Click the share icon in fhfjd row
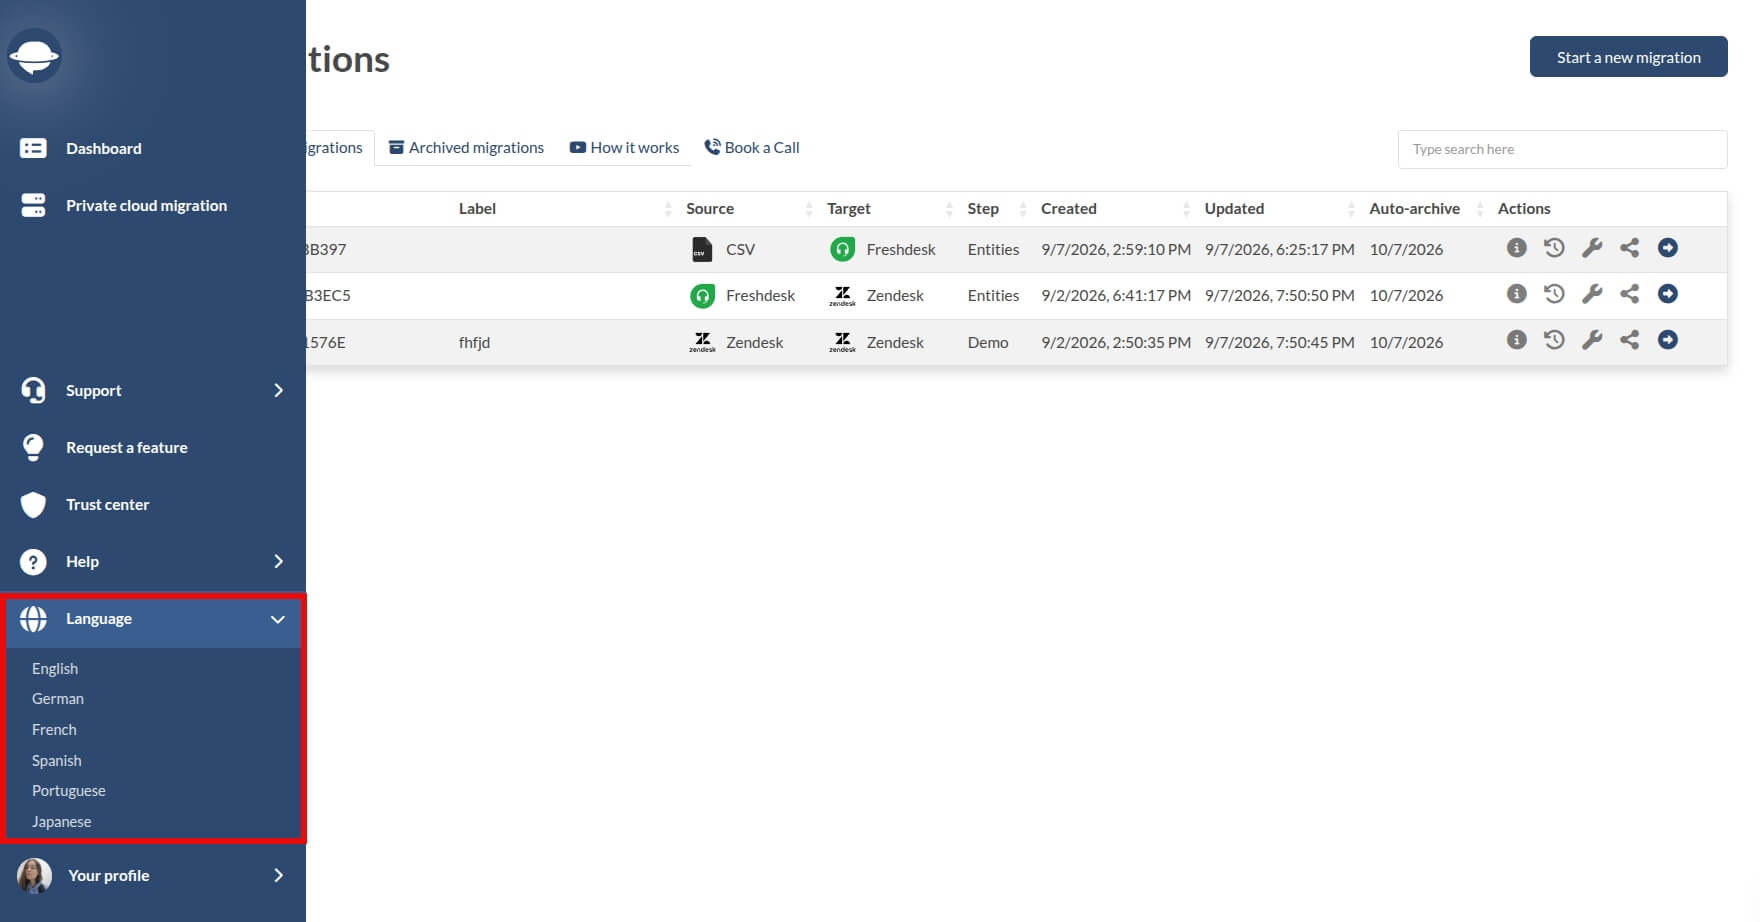 [x=1629, y=339]
